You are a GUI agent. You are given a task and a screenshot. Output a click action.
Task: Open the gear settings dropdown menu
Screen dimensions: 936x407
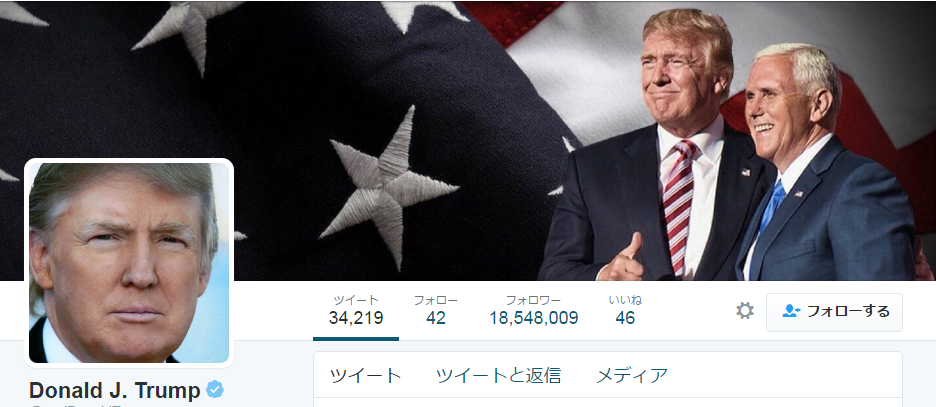[x=744, y=311]
